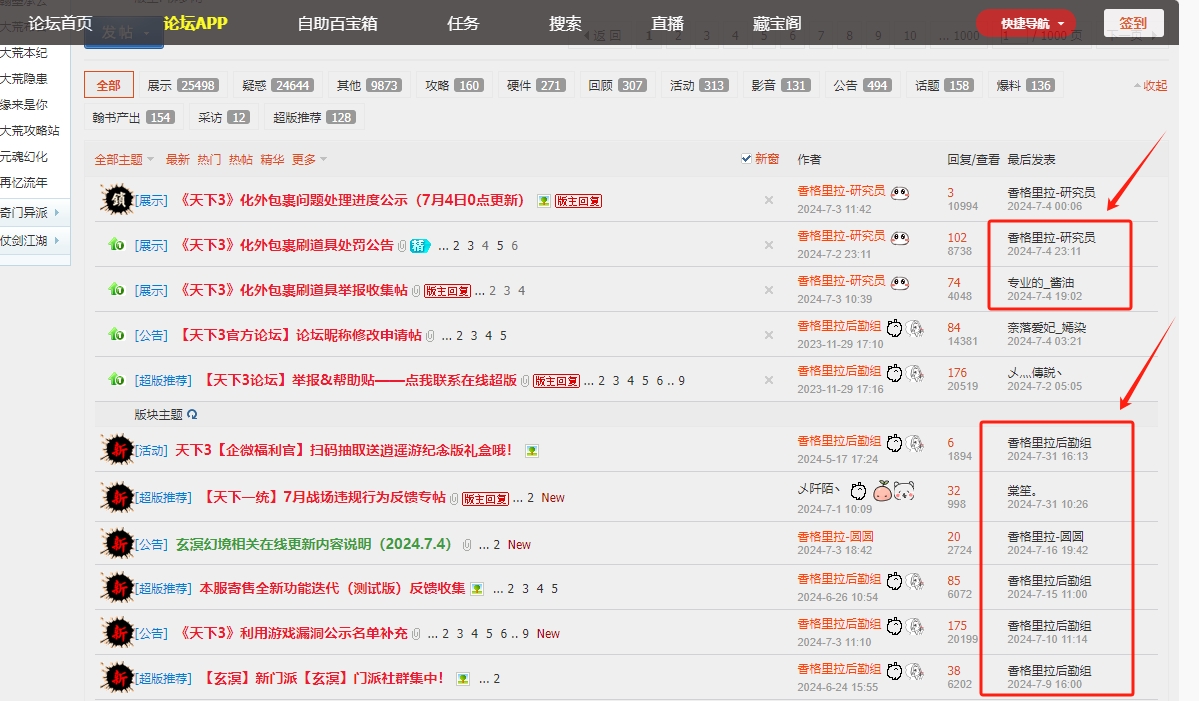Sort threads by 最新
This screenshot has width=1199, height=701.
[x=177, y=160]
